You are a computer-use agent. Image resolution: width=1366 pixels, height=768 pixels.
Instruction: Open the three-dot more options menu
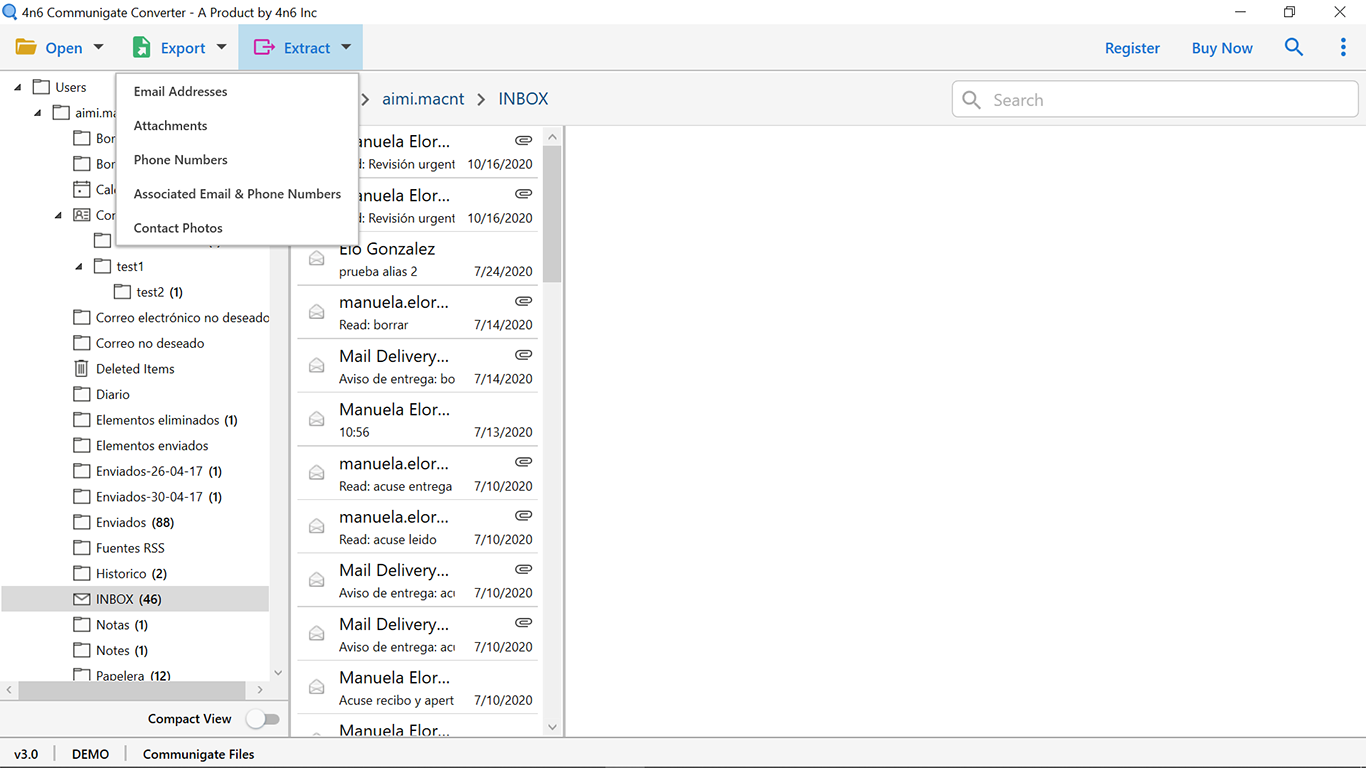pos(1343,47)
